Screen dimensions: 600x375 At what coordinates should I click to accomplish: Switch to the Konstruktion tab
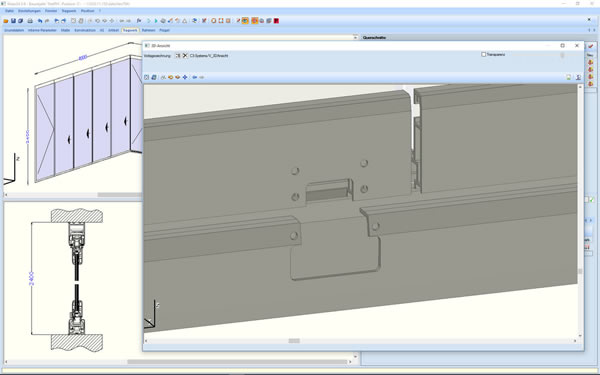(x=85, y=30)
